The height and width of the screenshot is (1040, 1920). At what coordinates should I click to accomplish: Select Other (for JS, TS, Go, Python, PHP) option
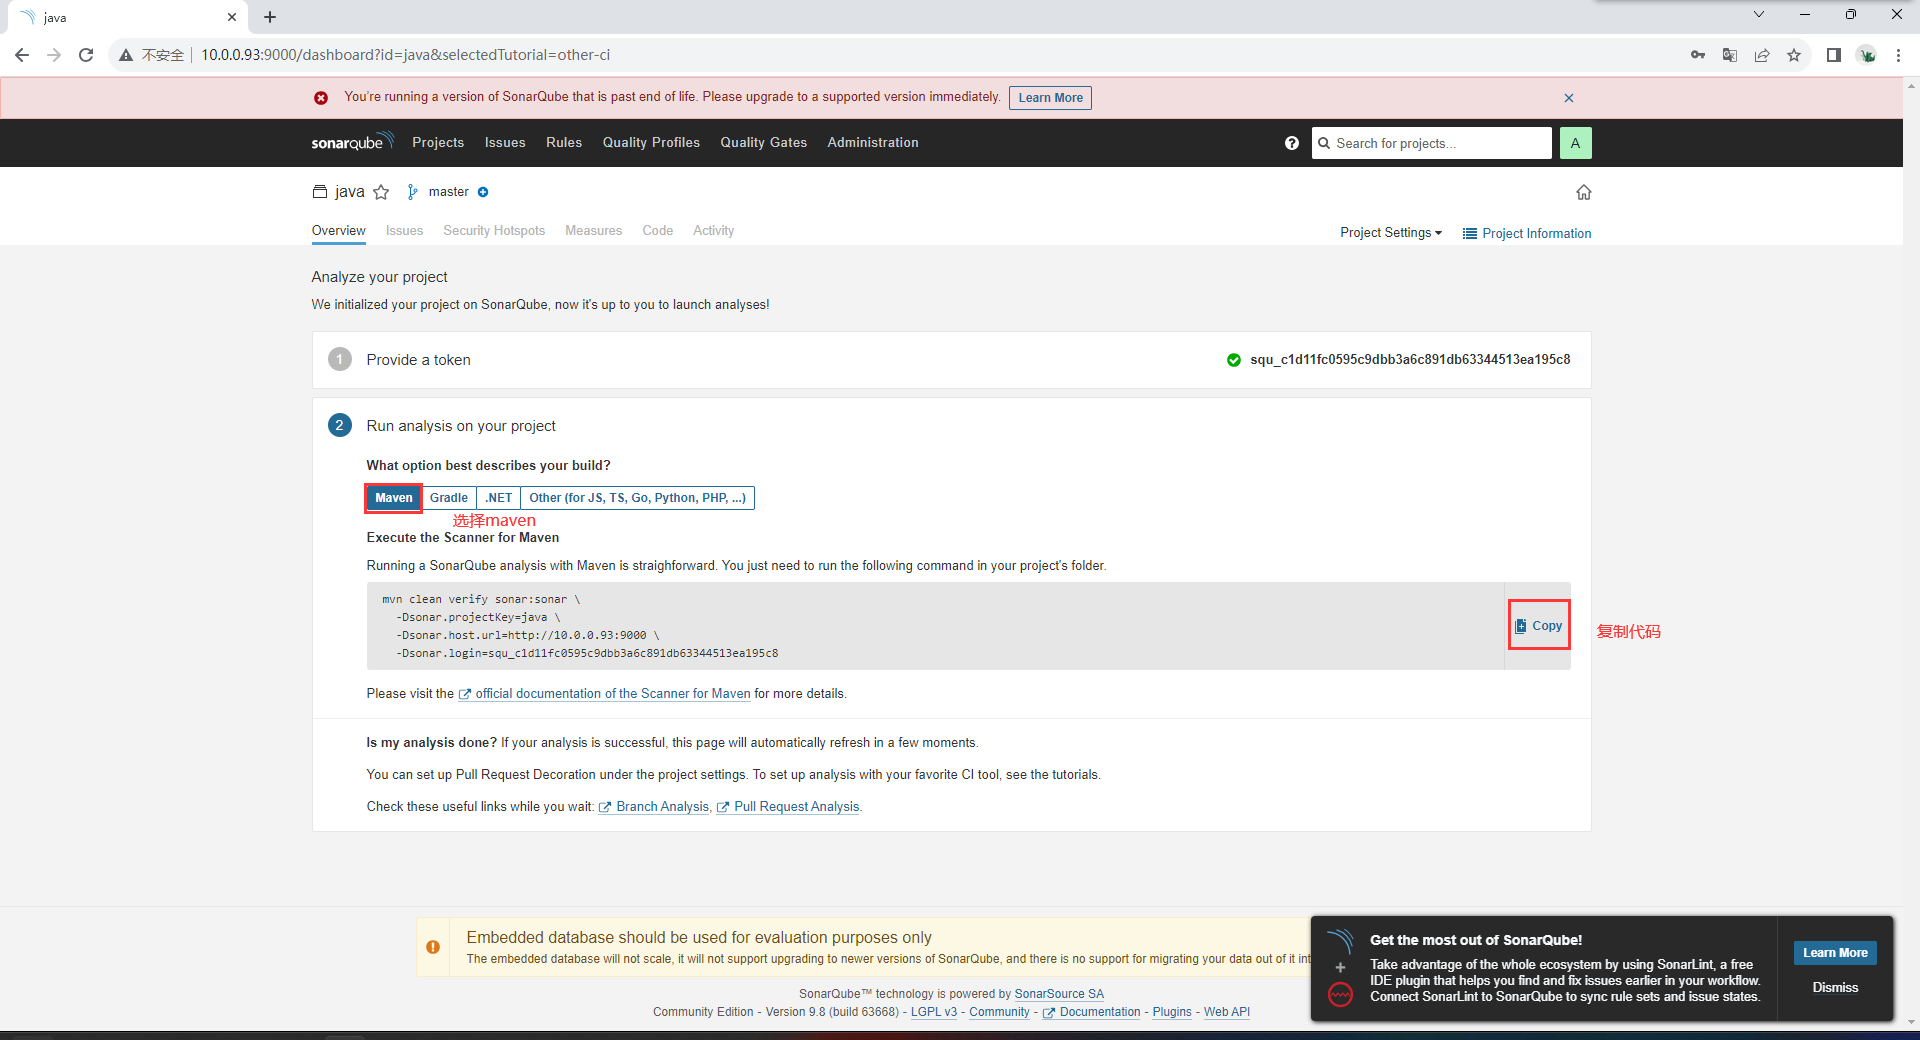coord(637,498)
